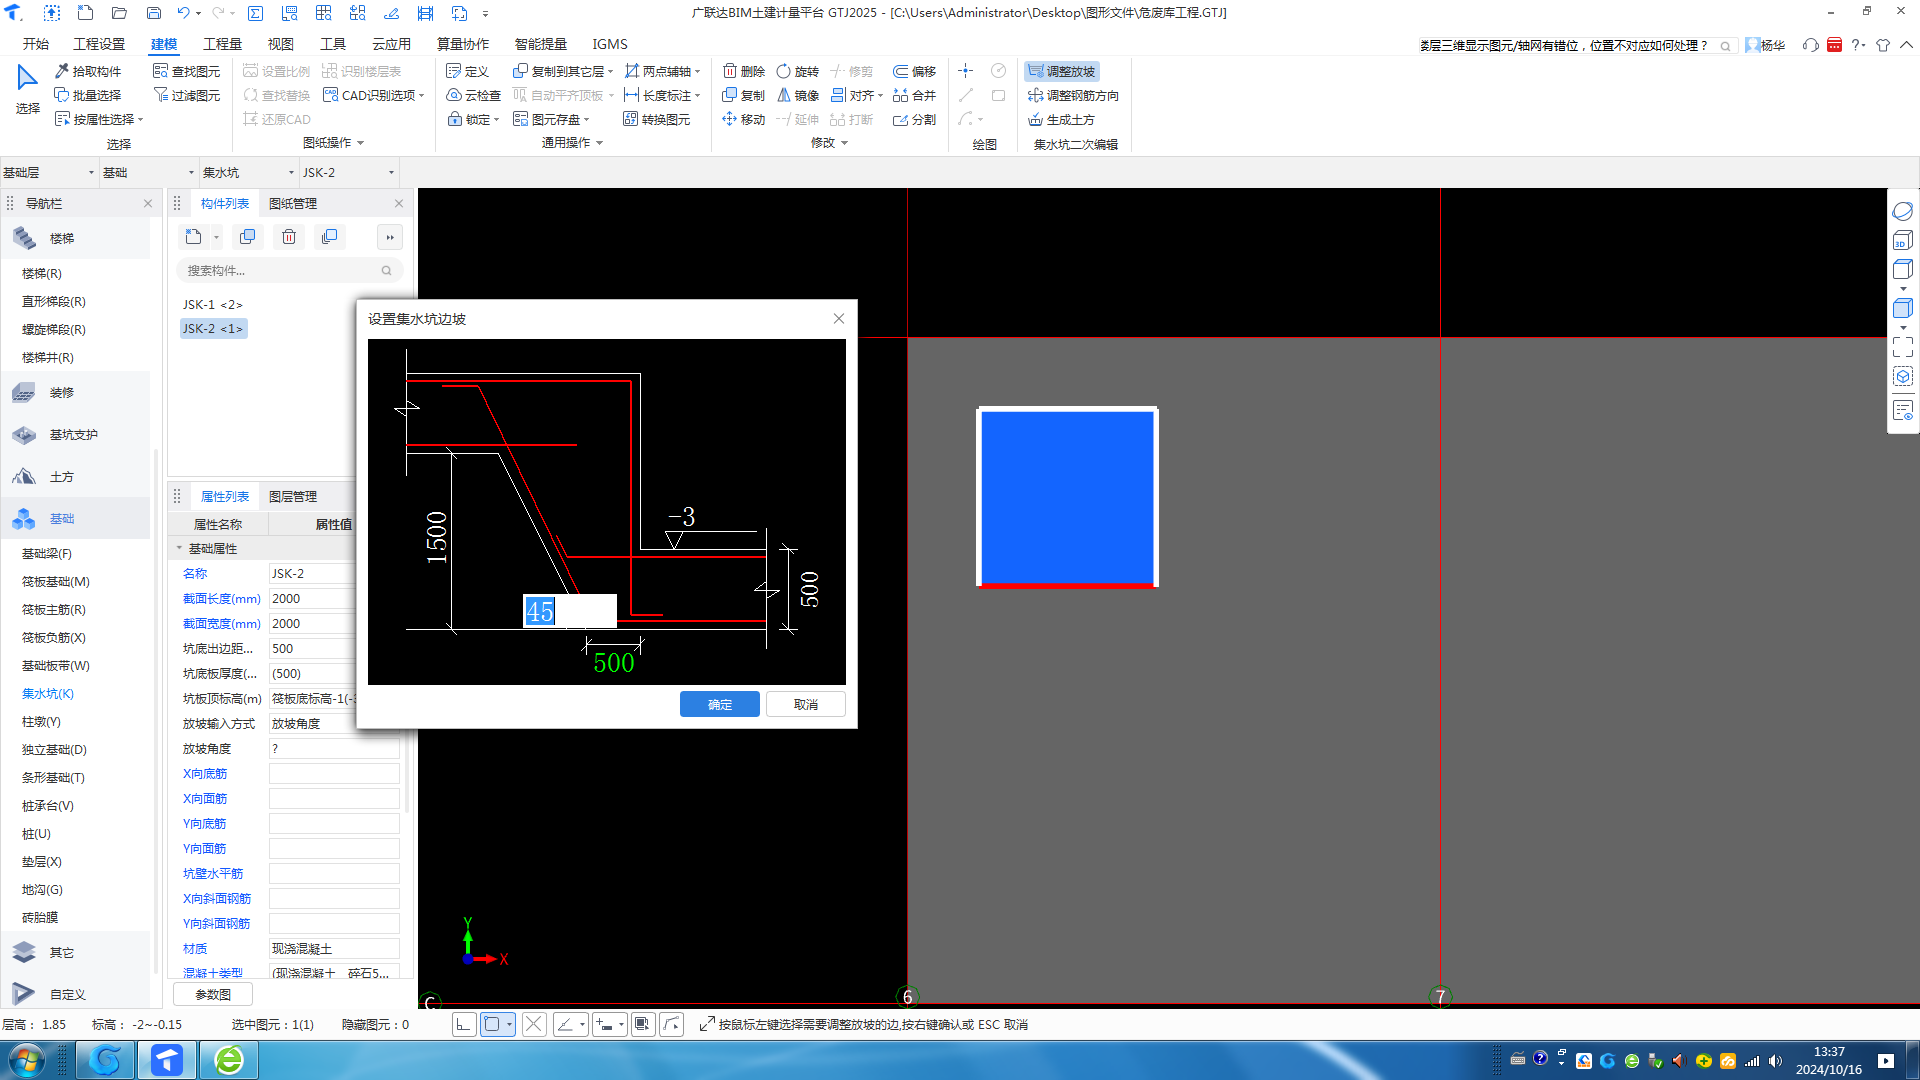
Task: Open the 集水坑 component type dropdown
Action: tap(291, 172)
